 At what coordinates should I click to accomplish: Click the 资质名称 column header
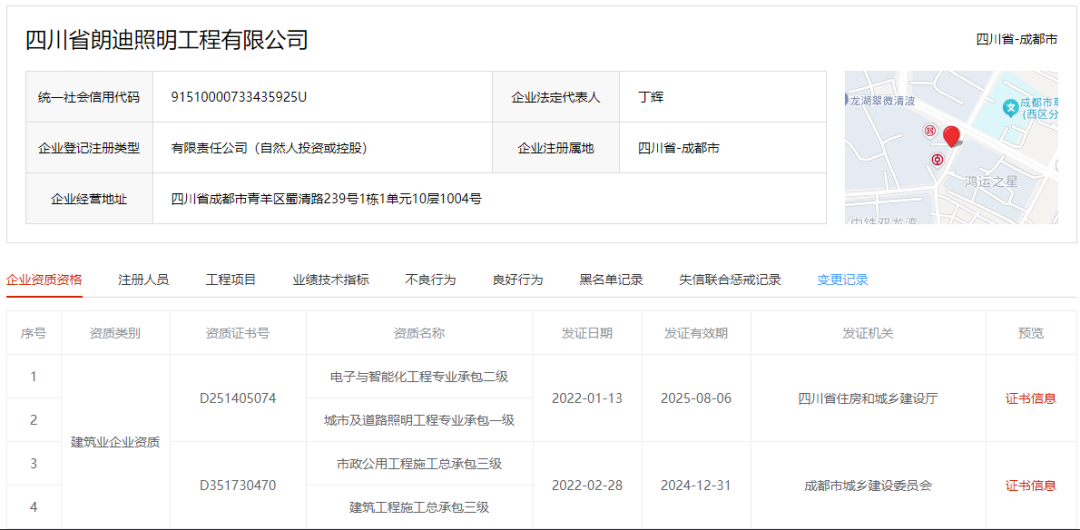419,333
